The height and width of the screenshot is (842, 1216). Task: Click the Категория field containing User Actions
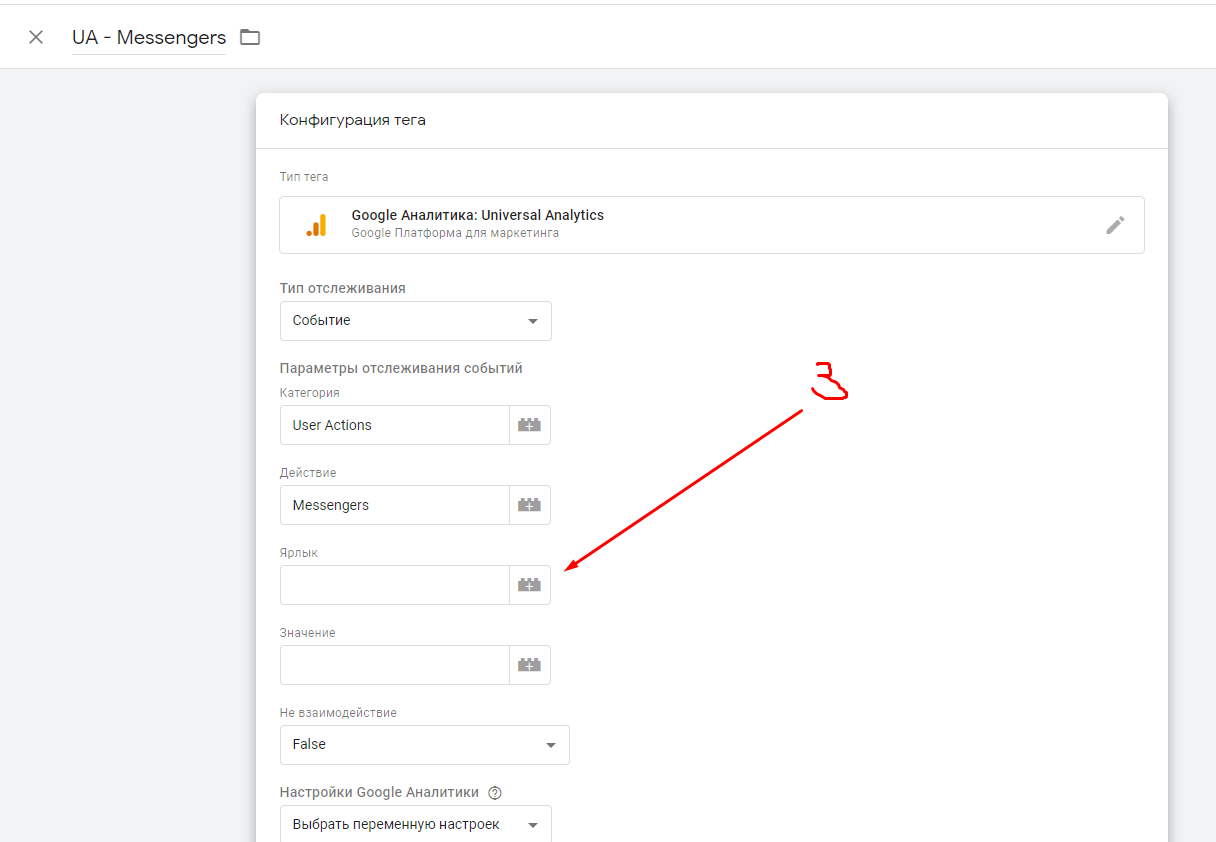point(395,425)
